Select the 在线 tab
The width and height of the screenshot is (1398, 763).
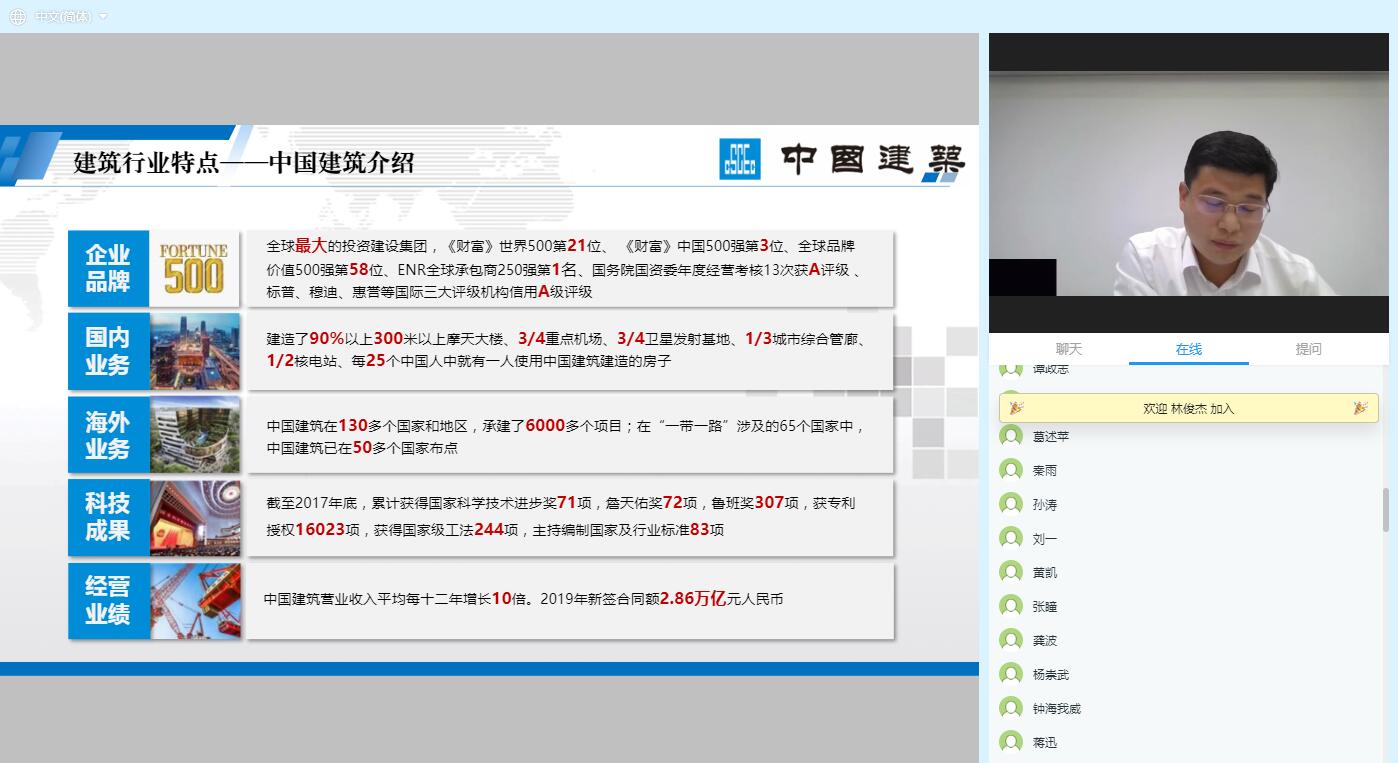click(1188, 349)
